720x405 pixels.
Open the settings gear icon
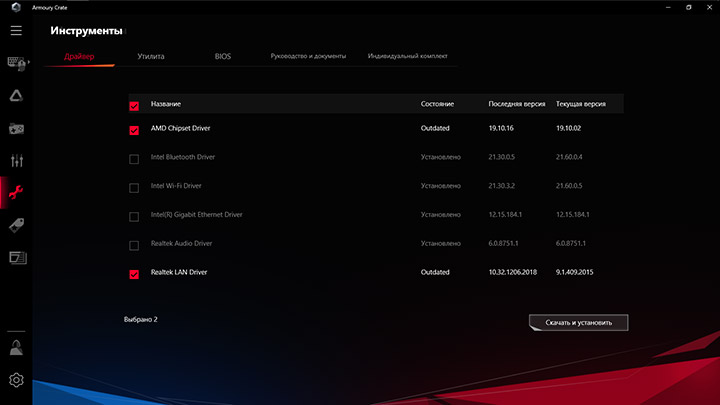(16, 380)
